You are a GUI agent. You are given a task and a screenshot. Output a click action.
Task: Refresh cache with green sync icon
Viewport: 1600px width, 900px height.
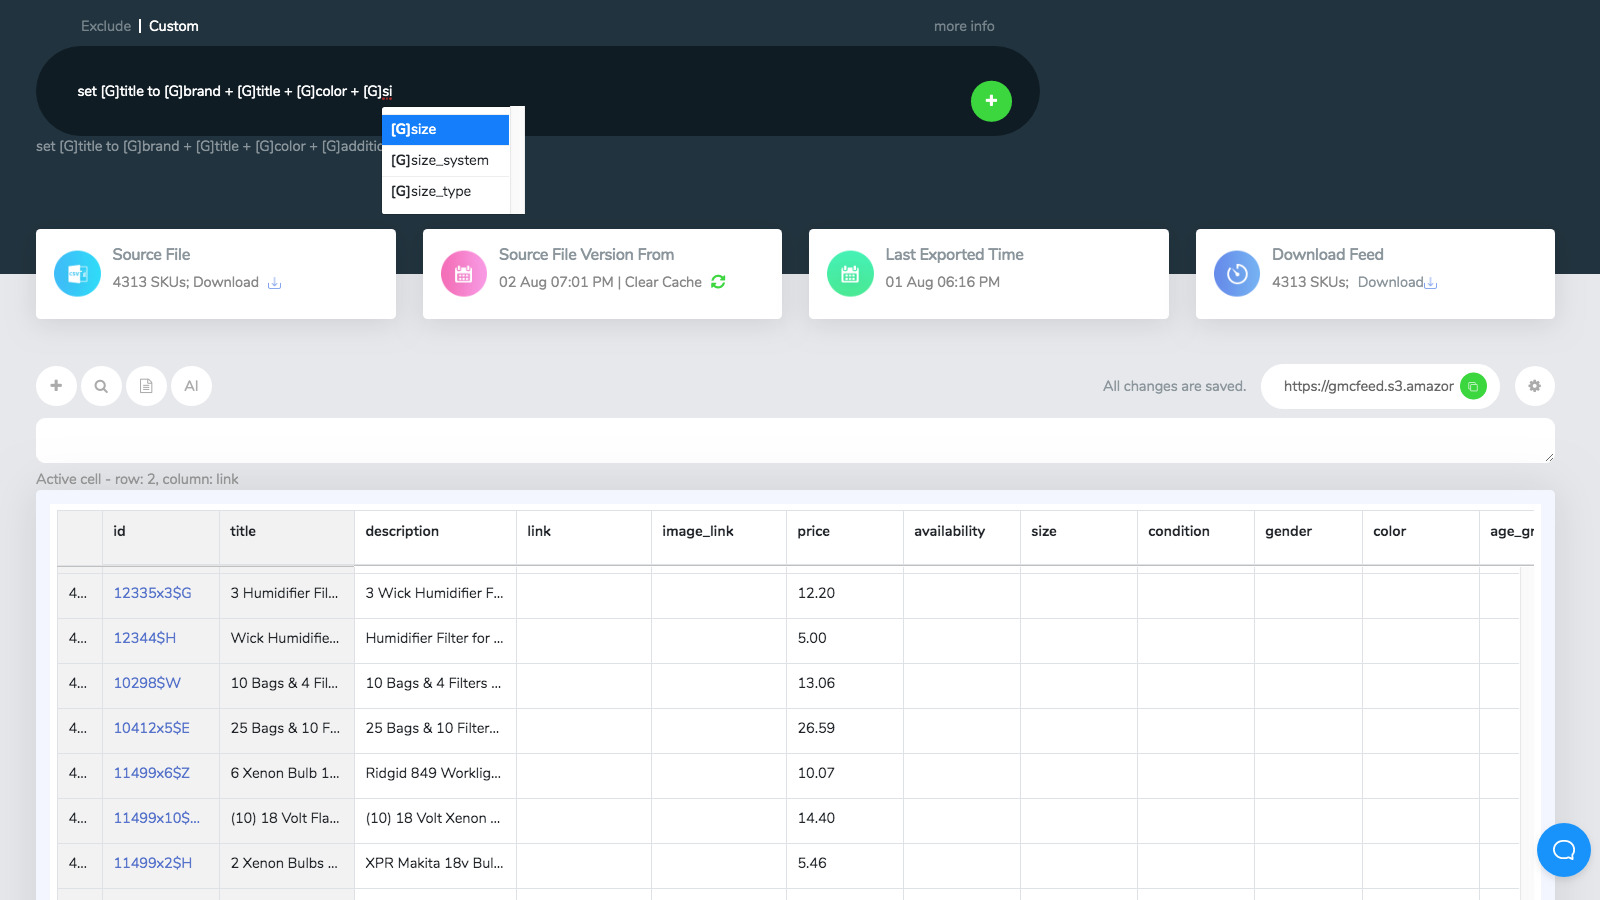tap(718, 282)
